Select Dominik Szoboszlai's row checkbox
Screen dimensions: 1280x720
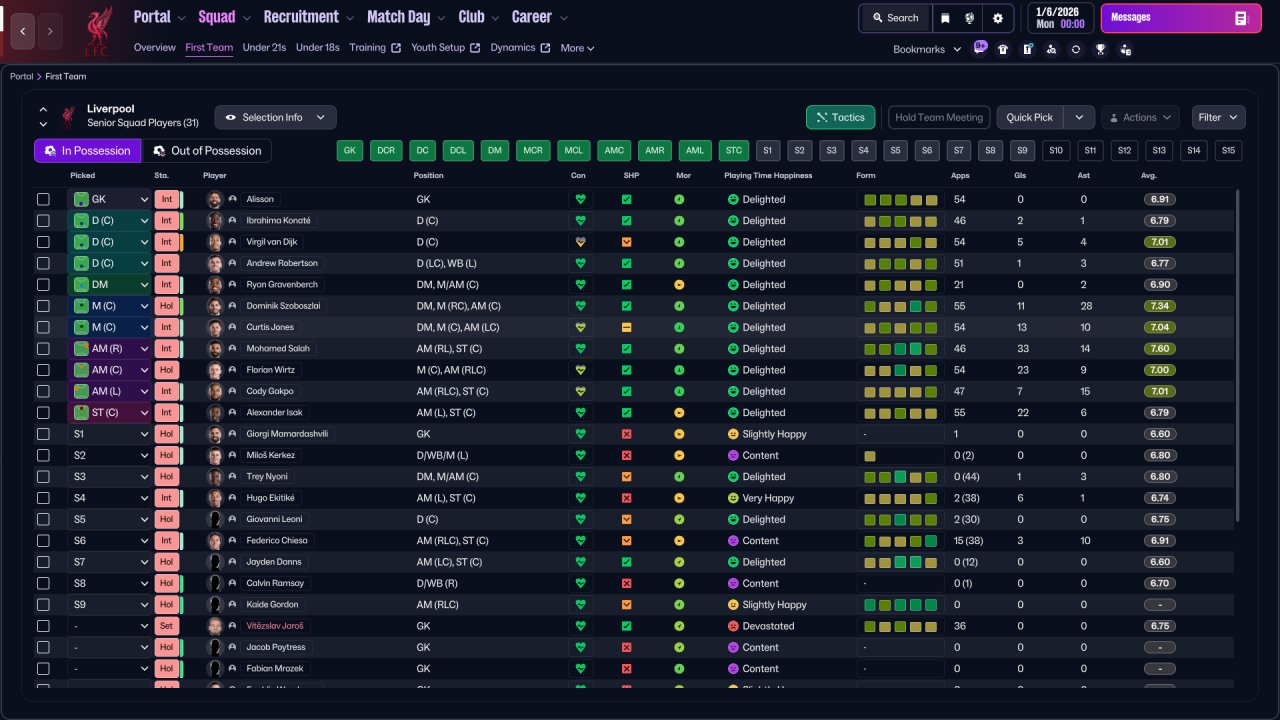[x=43, y=306]
